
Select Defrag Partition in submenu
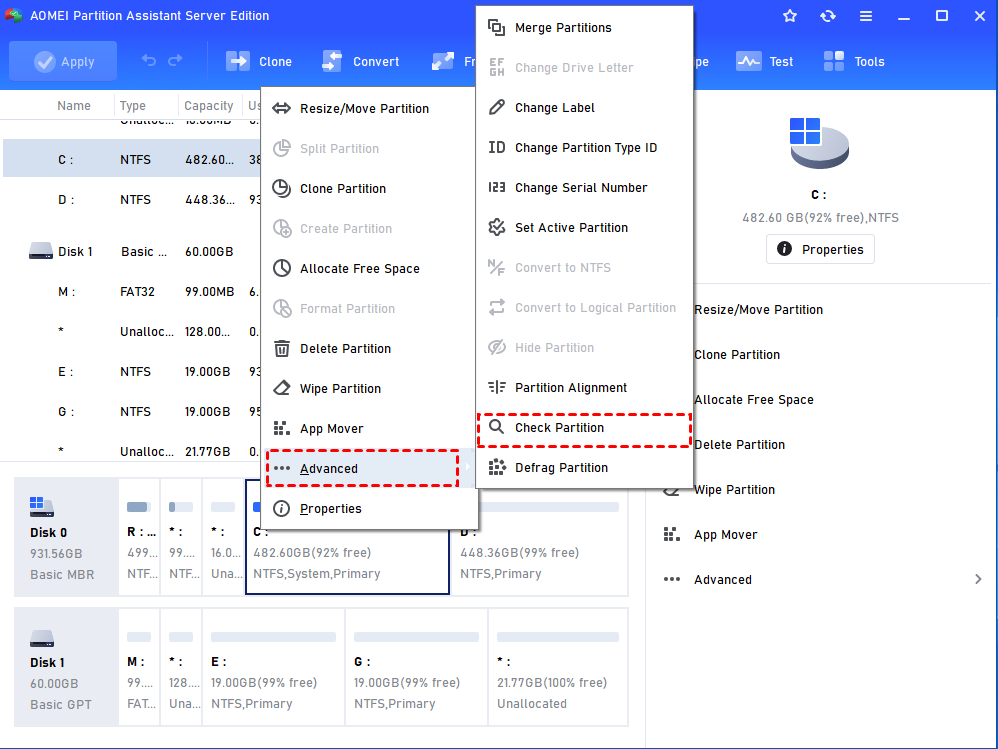pyautogui.click(x=584, y=468)
